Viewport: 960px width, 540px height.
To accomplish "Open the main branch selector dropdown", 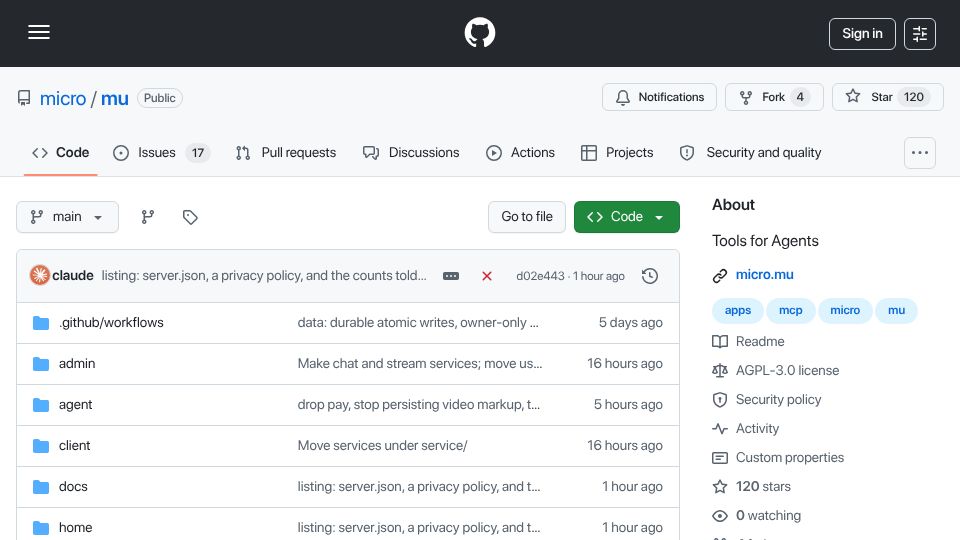I will pyautogui.click(x=67, y=217).
